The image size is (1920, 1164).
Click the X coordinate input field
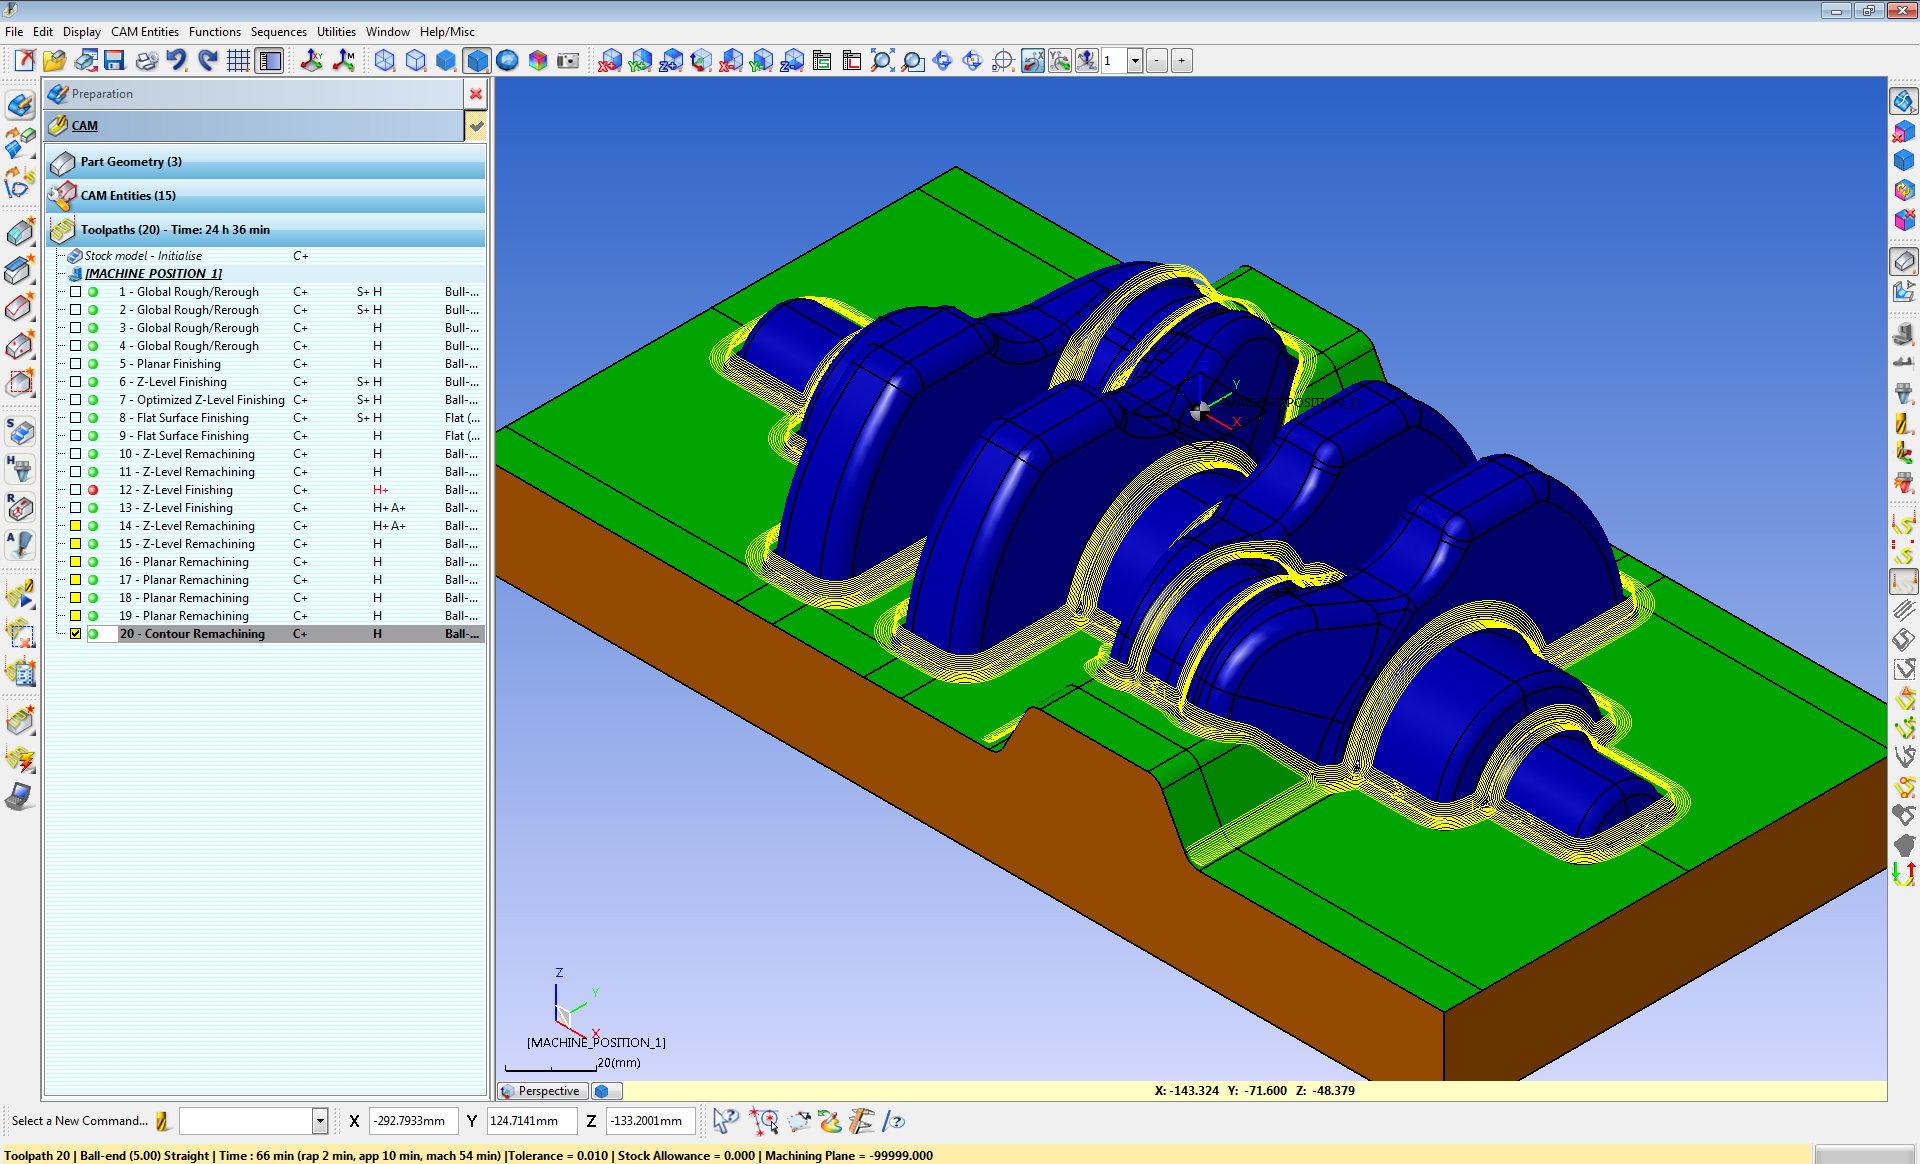click(x=412, y=1121)
